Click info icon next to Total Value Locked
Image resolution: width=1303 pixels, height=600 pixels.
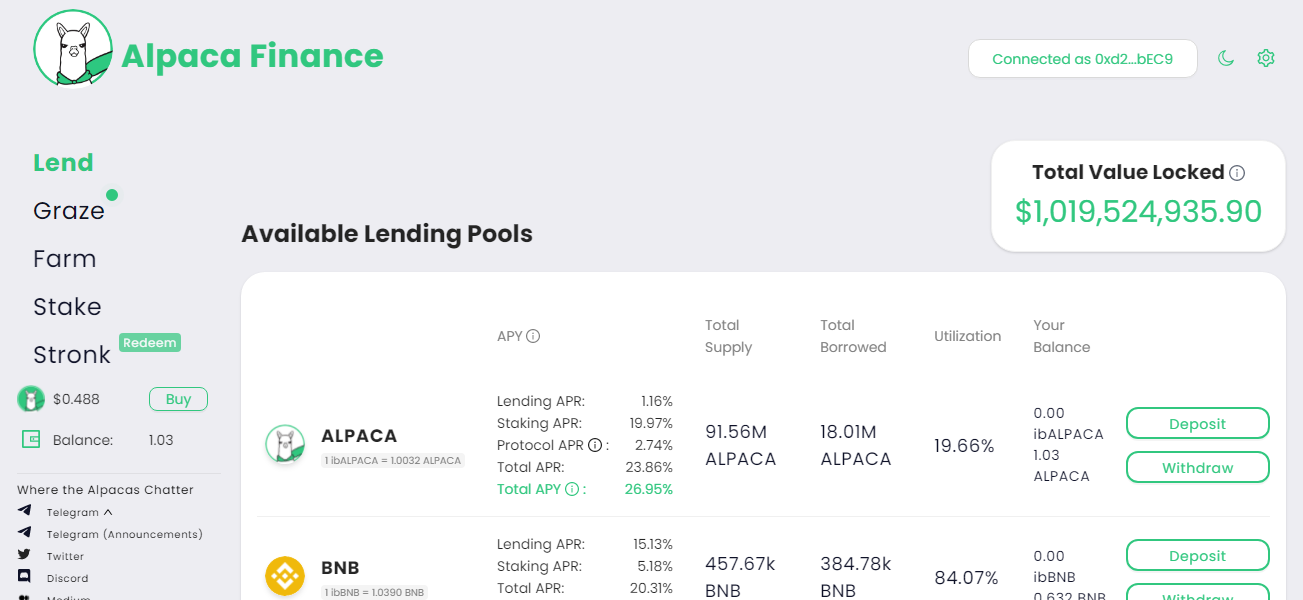[1237, 173]
